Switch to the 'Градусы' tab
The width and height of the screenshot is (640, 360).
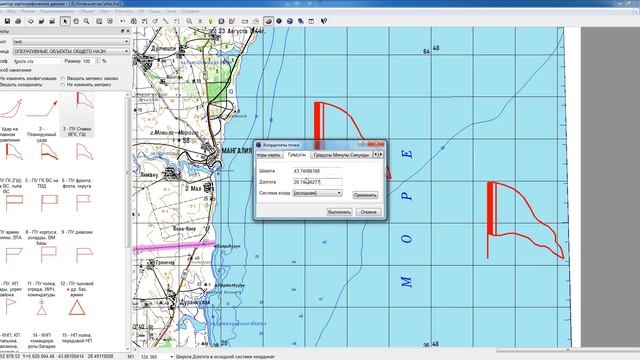(296, 155)
